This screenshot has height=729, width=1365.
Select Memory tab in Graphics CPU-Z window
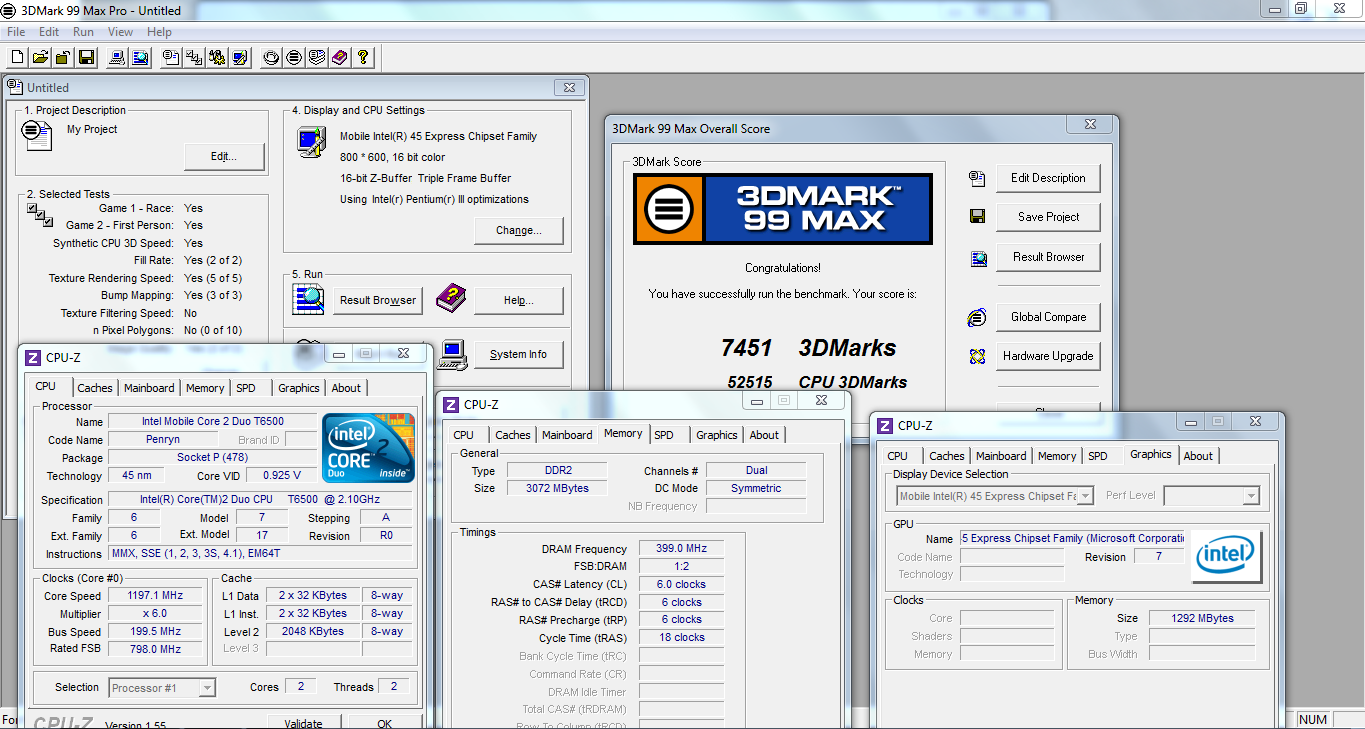pyautogui.click(x=1057, y=456)
